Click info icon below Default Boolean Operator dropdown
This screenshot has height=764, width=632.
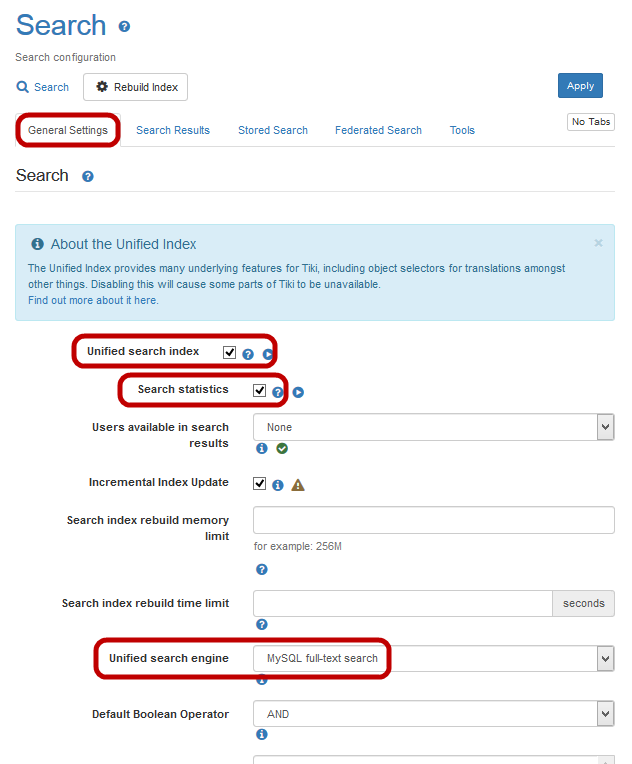(x=262, y=734)
